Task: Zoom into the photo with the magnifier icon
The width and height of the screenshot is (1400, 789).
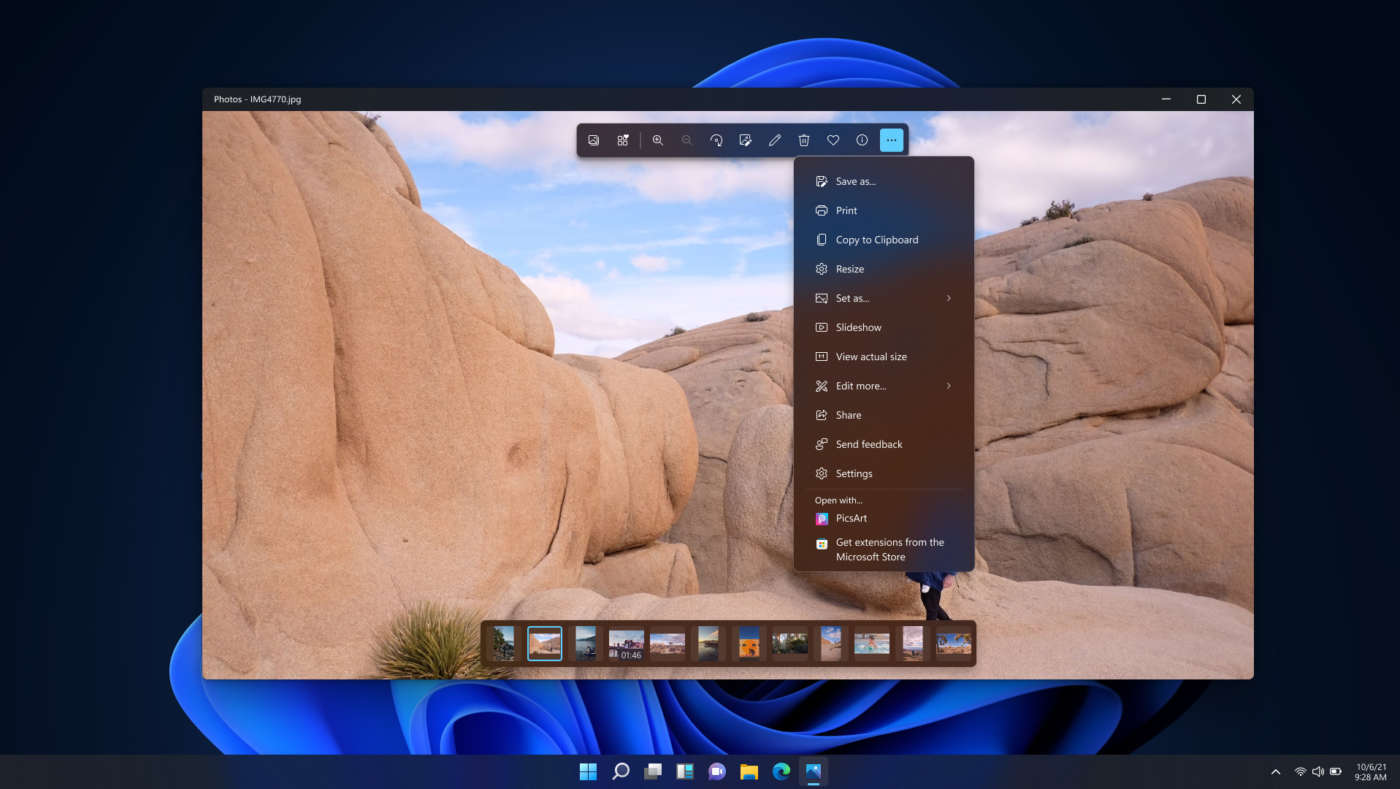Action: 658,140
